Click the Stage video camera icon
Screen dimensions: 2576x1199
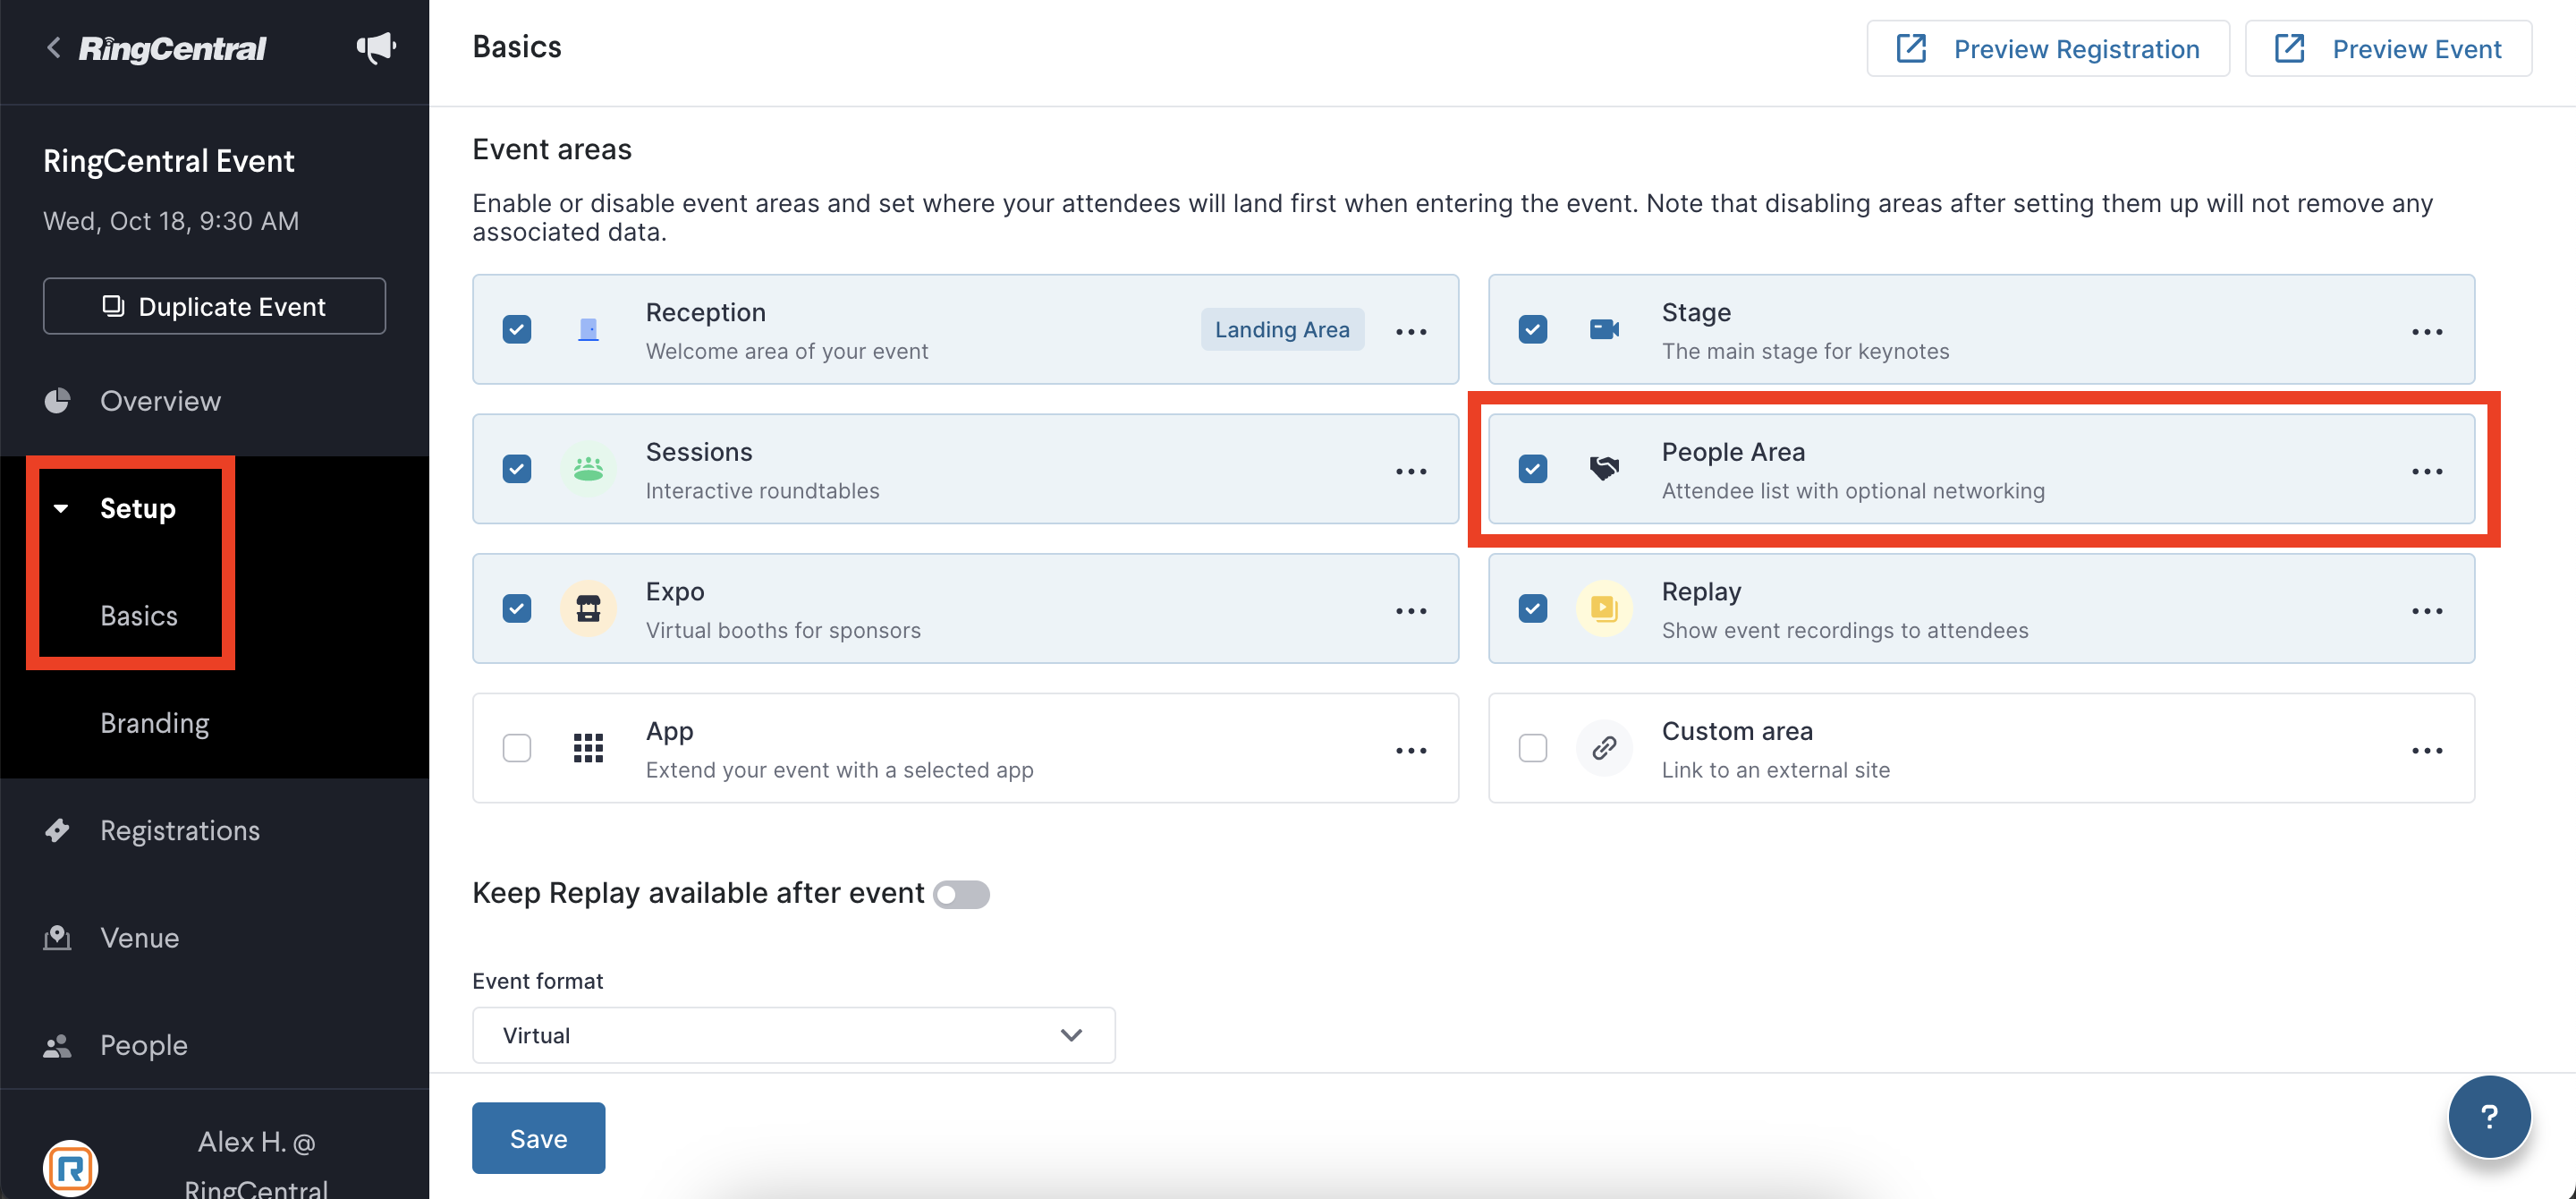[x=1604, y=329]
